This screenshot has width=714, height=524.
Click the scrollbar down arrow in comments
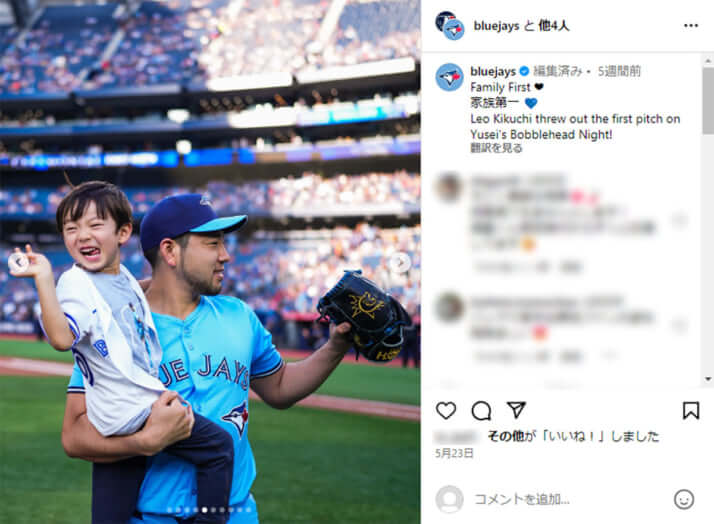(x=708, y=379)
